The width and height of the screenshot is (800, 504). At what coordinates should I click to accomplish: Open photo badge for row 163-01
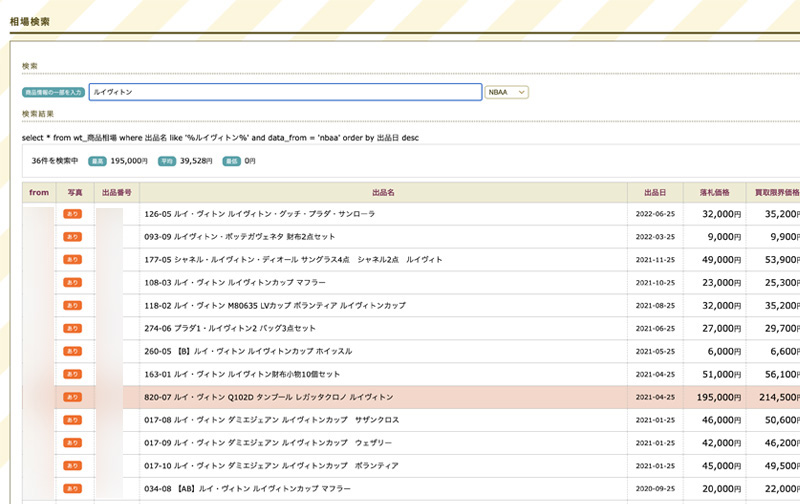[72, 374]
